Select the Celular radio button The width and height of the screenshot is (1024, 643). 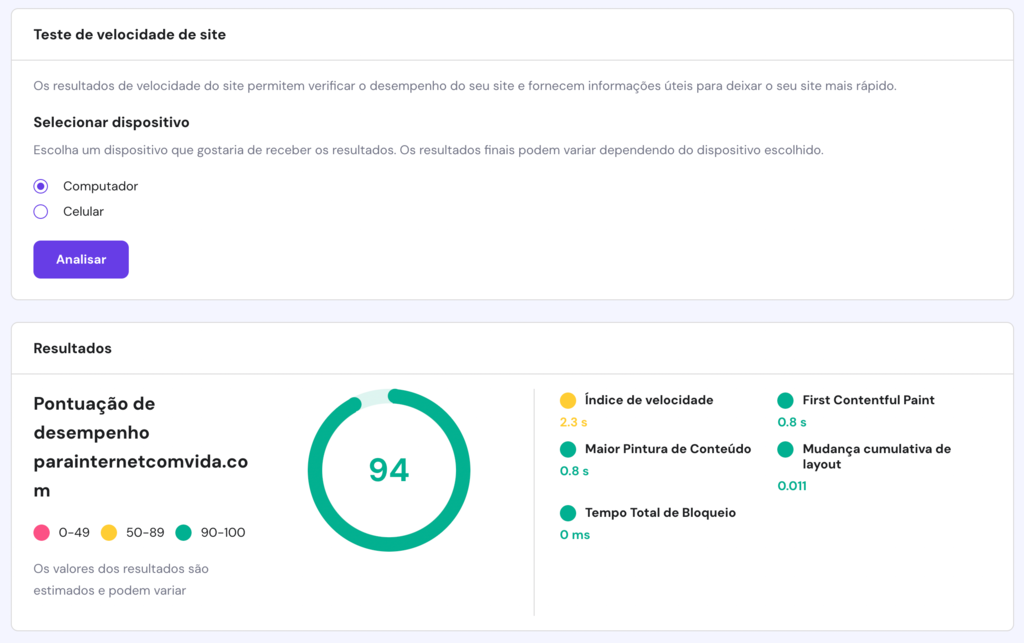(40, 212)
